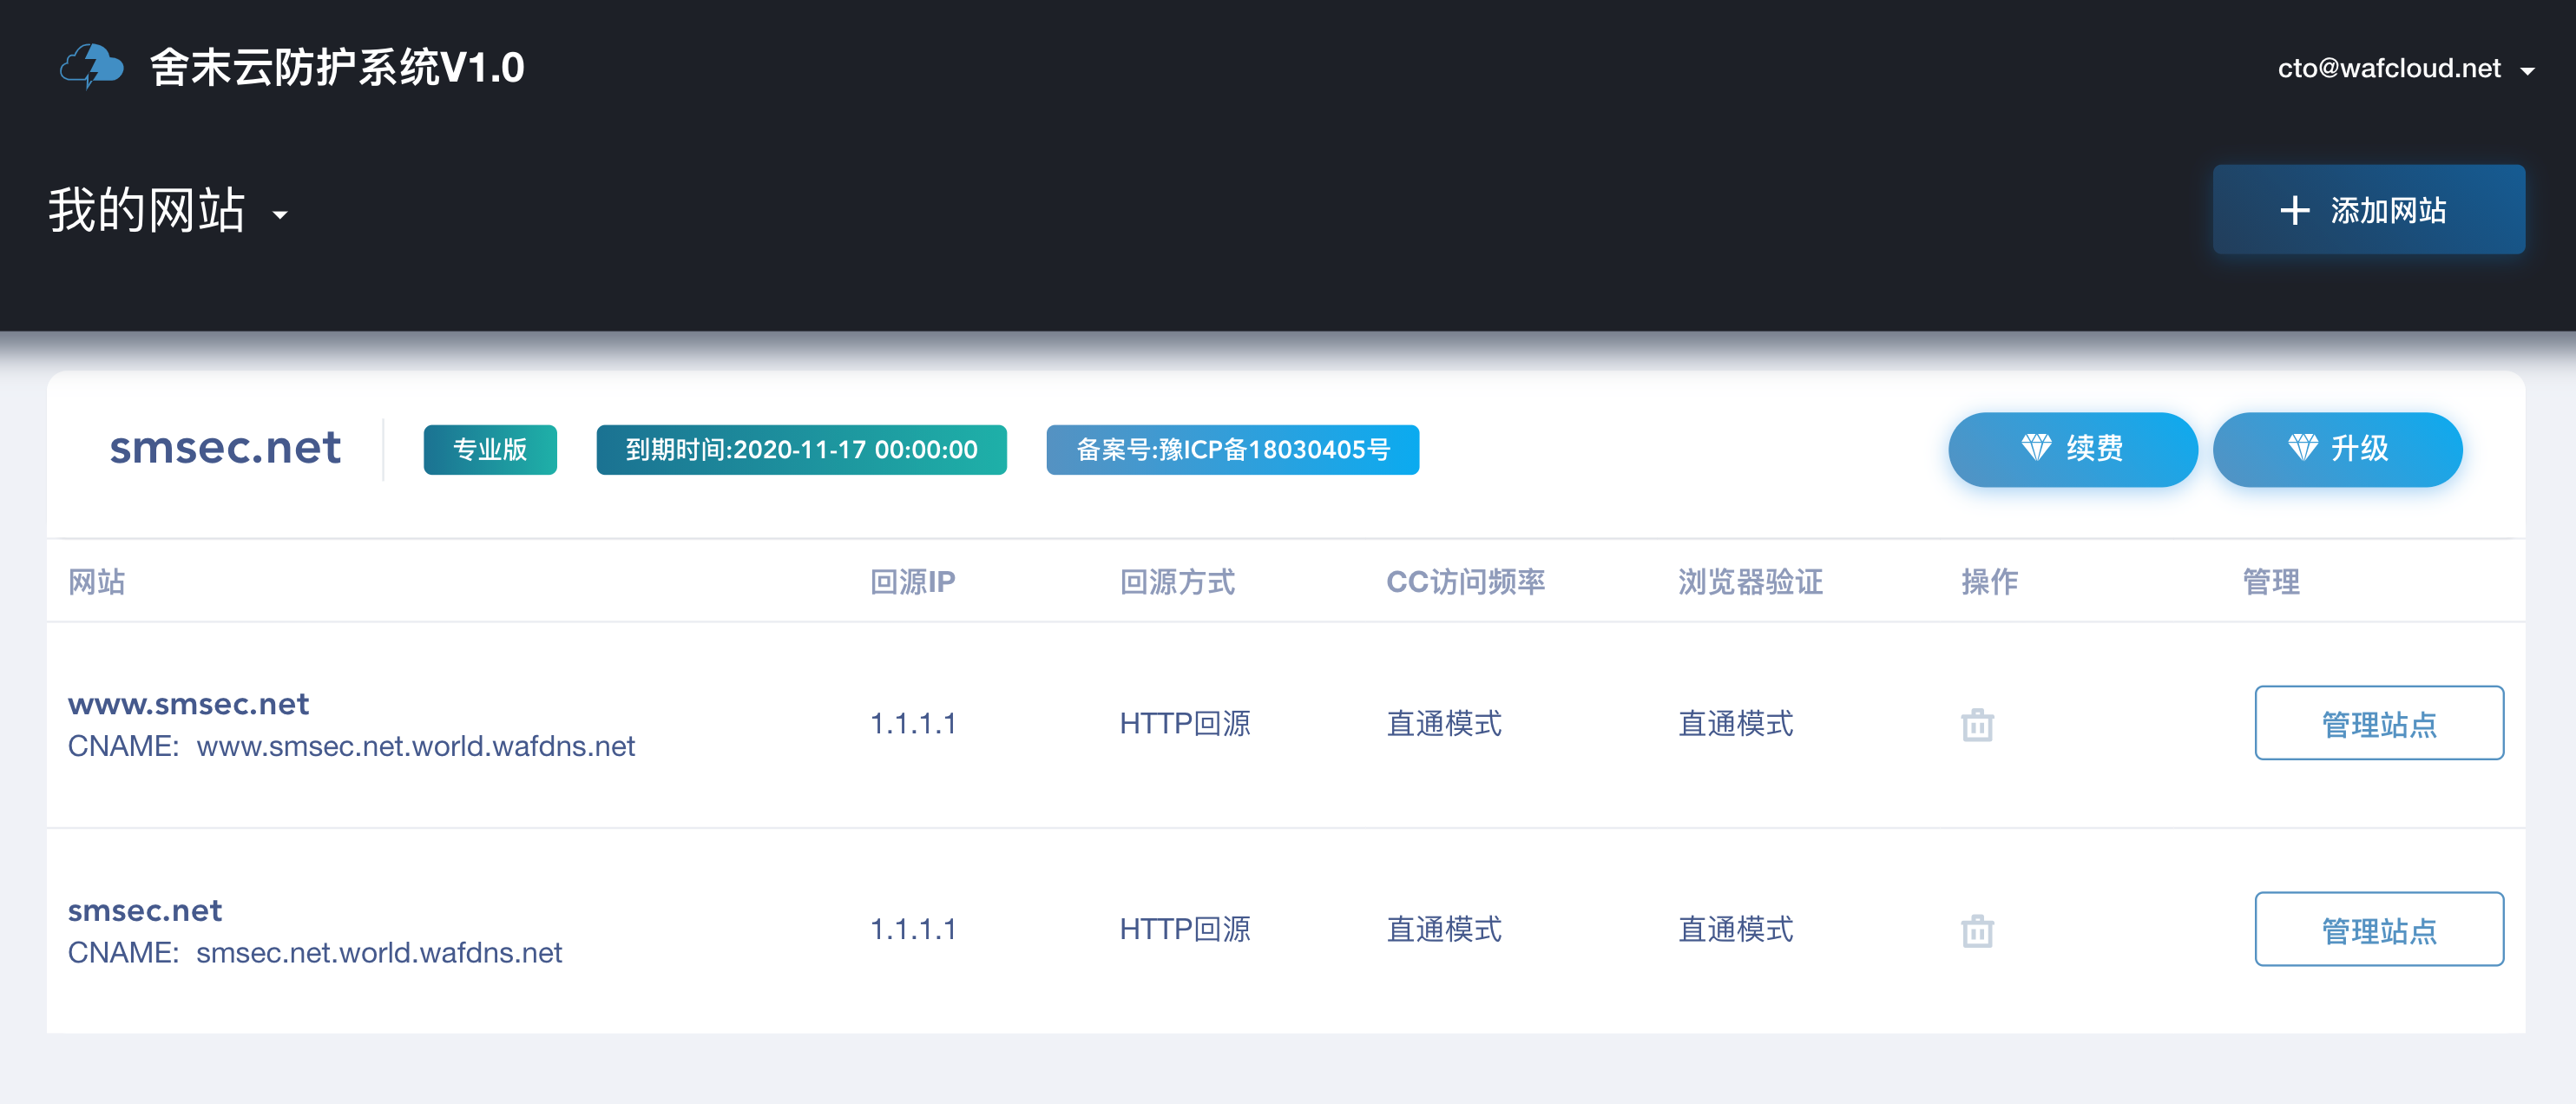Click the 添加网站 button
2576x1104 pixels.
tap(2368, 209)
